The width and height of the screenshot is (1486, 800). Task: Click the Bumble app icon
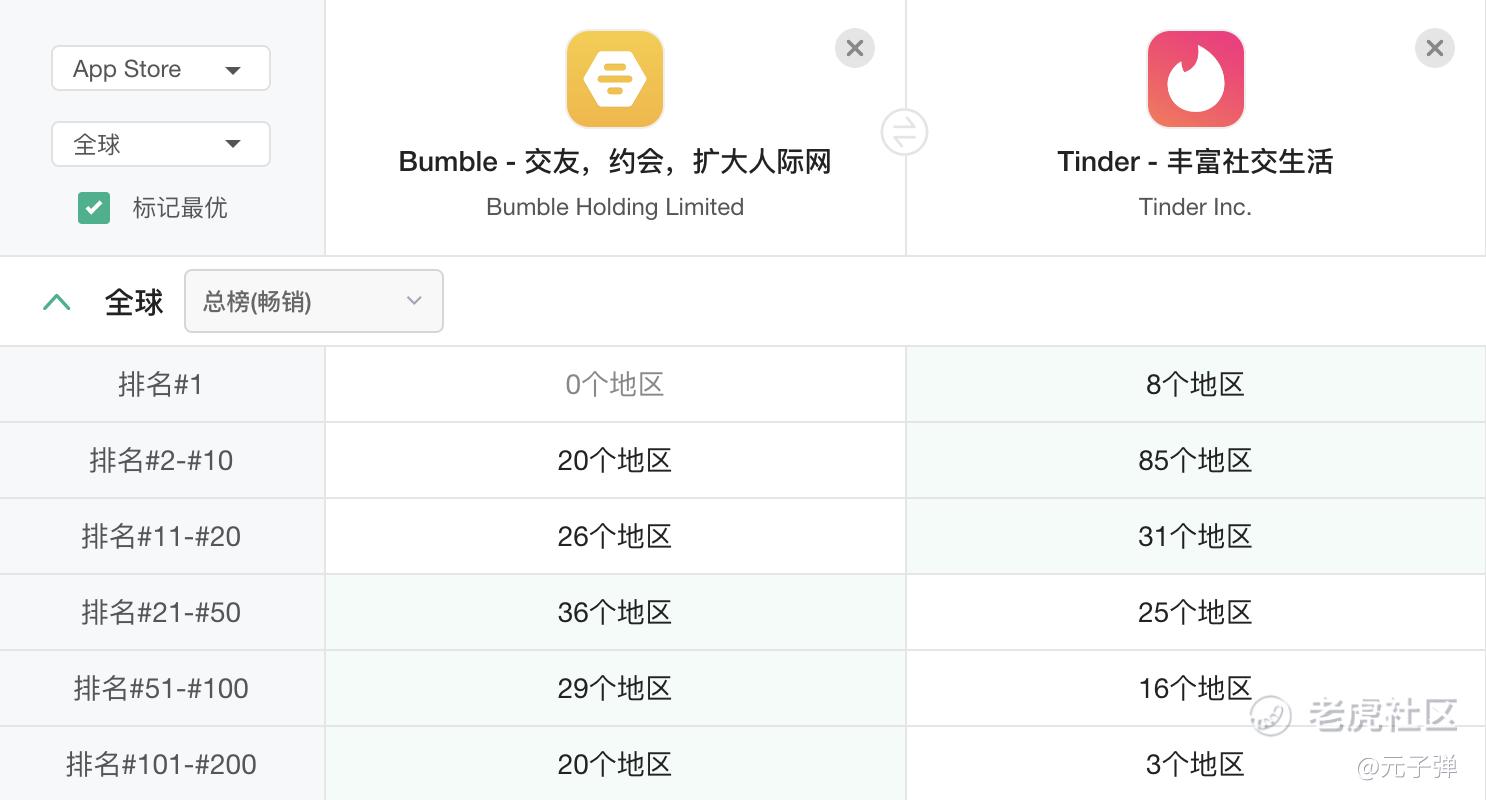click(615, 79)
